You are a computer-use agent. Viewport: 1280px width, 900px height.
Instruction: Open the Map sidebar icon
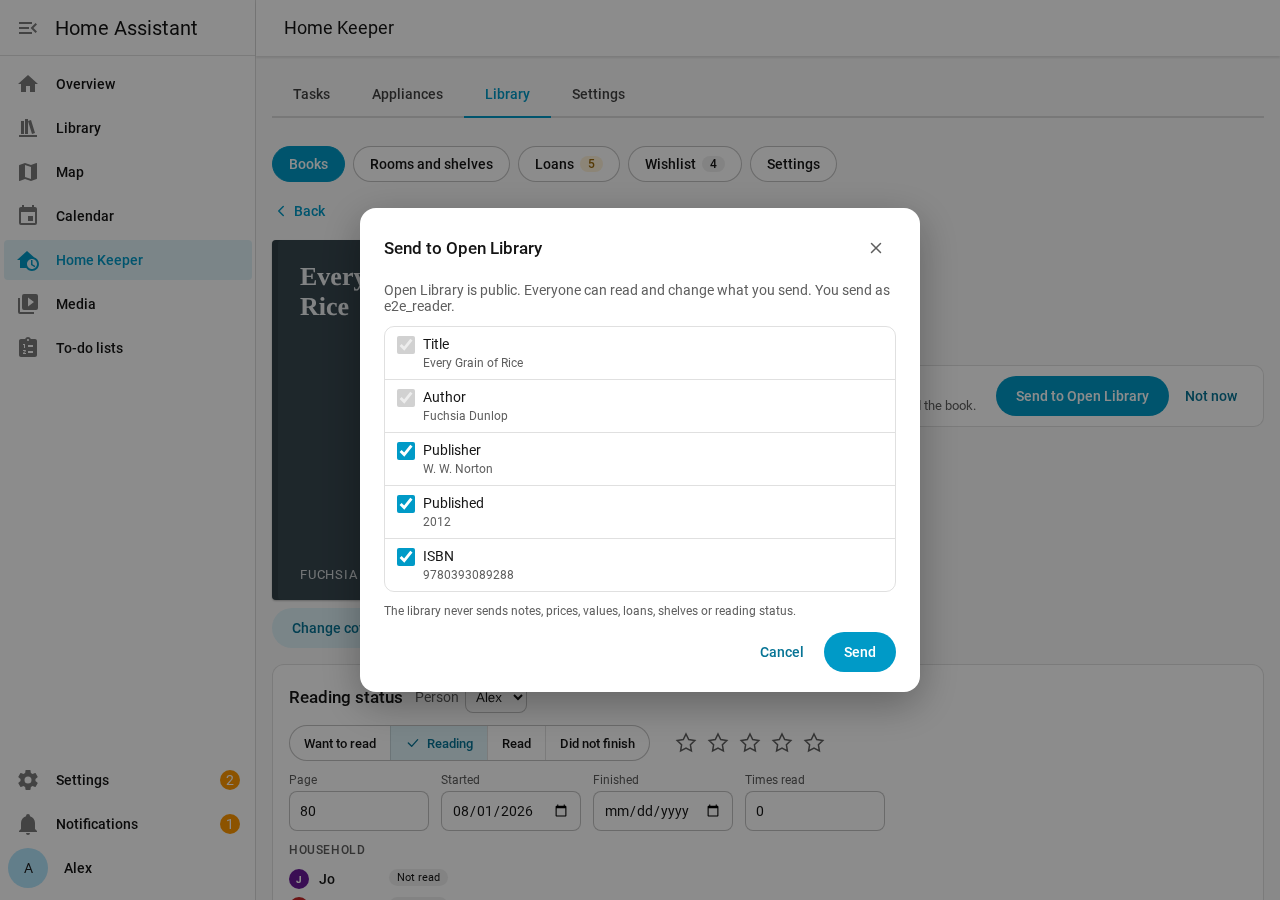pos(28,172)
